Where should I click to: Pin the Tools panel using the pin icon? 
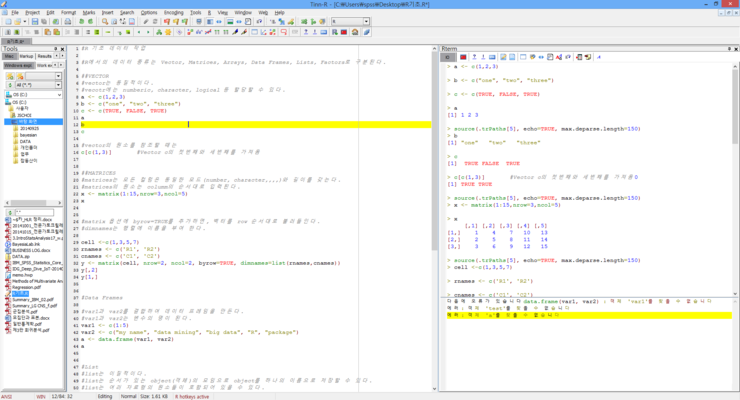(55, 48)
